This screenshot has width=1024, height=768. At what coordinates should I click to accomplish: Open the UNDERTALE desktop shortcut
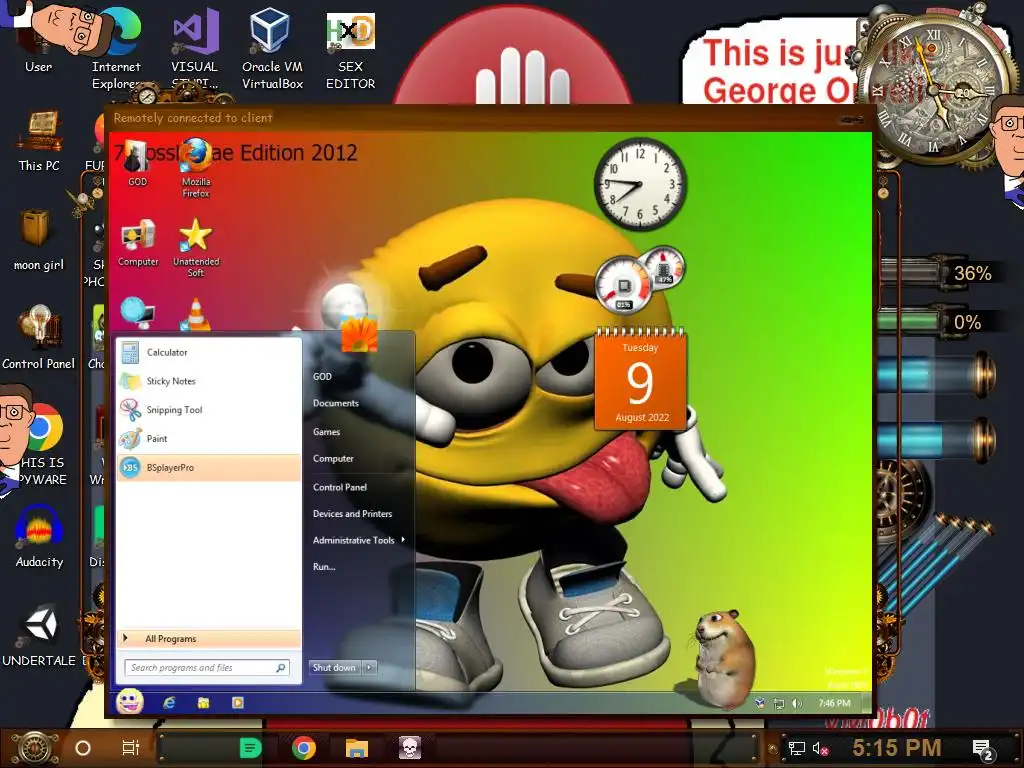[39, 635]
